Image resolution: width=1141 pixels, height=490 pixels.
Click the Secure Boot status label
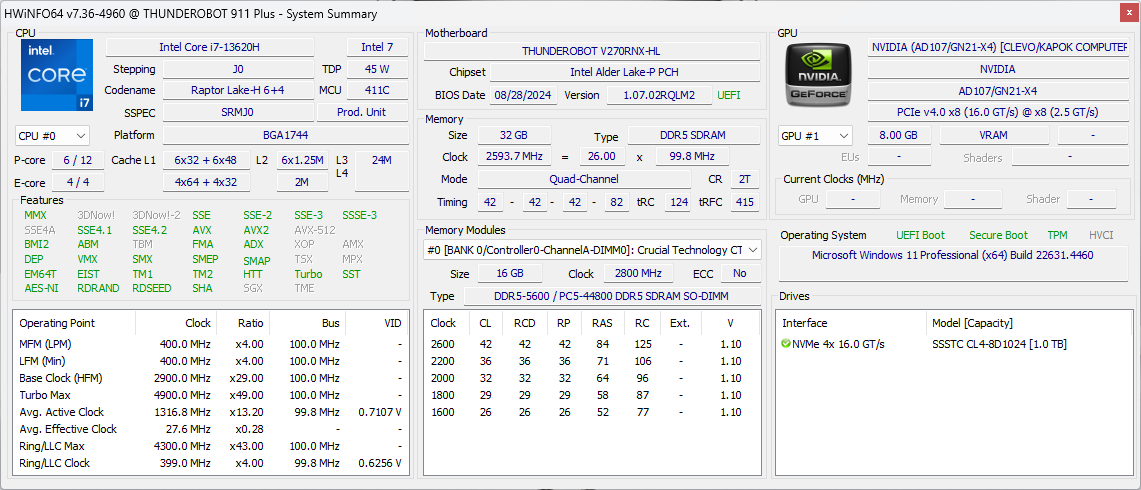[998, 235]
